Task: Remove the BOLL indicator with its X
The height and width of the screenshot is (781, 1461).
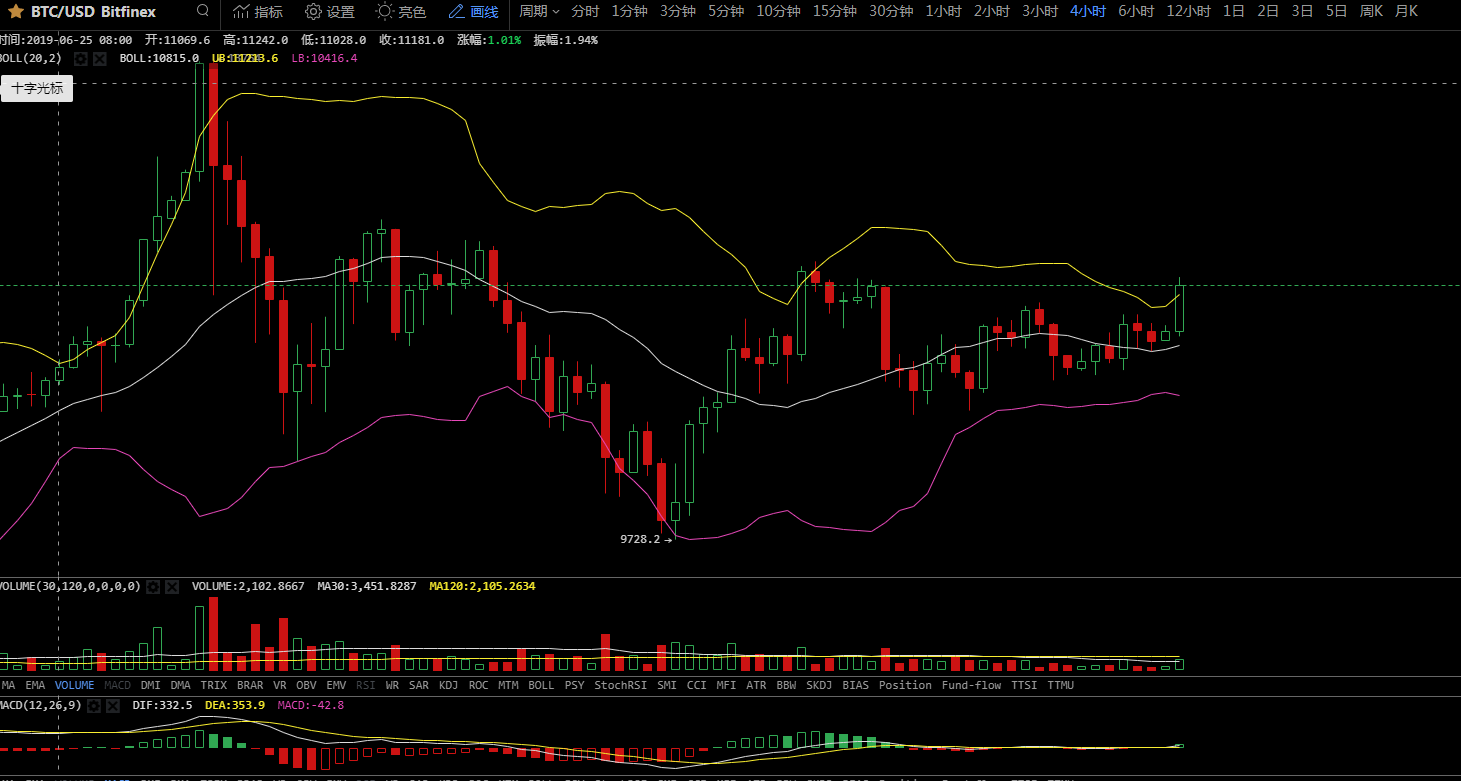Action: point(99,59)
